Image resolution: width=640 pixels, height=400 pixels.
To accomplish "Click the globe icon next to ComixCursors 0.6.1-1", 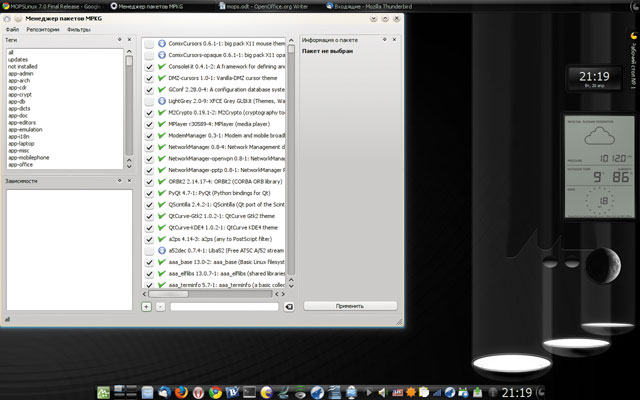I will tap(162, 43).
